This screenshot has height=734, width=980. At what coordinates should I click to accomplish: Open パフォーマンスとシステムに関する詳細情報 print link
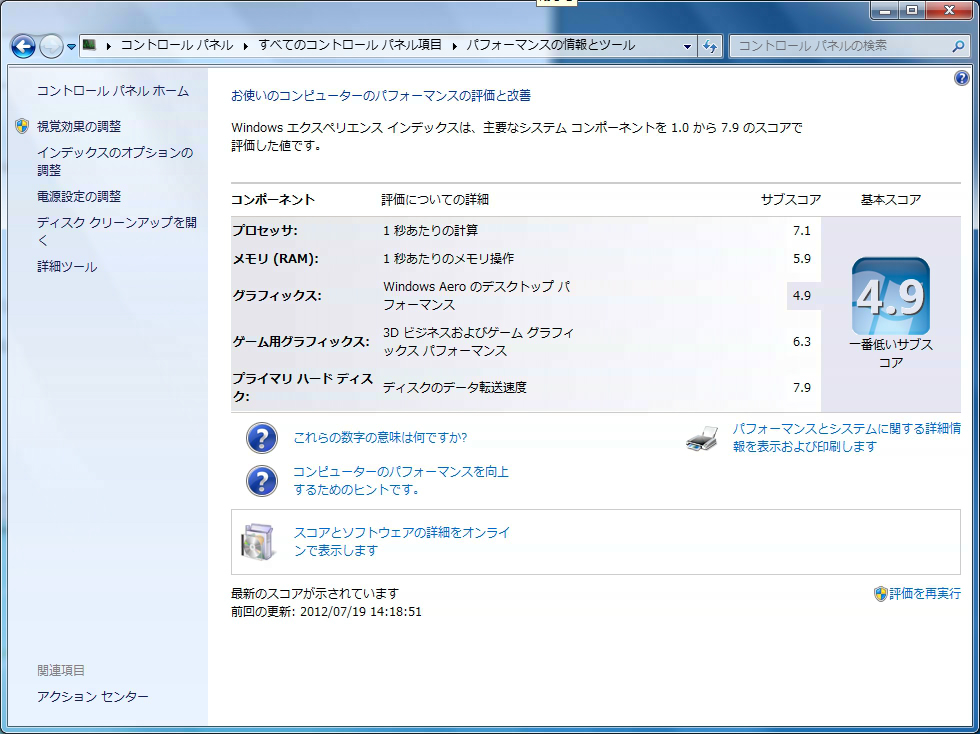coord(847,438)
